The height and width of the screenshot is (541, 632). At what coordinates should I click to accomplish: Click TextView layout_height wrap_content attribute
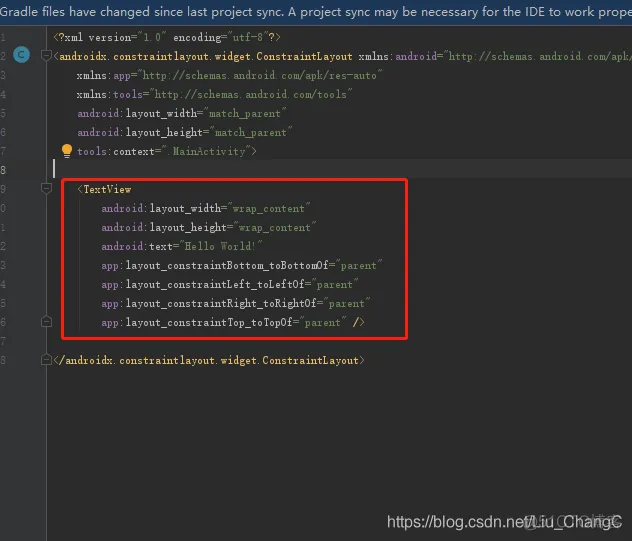(x=209, y=227)
